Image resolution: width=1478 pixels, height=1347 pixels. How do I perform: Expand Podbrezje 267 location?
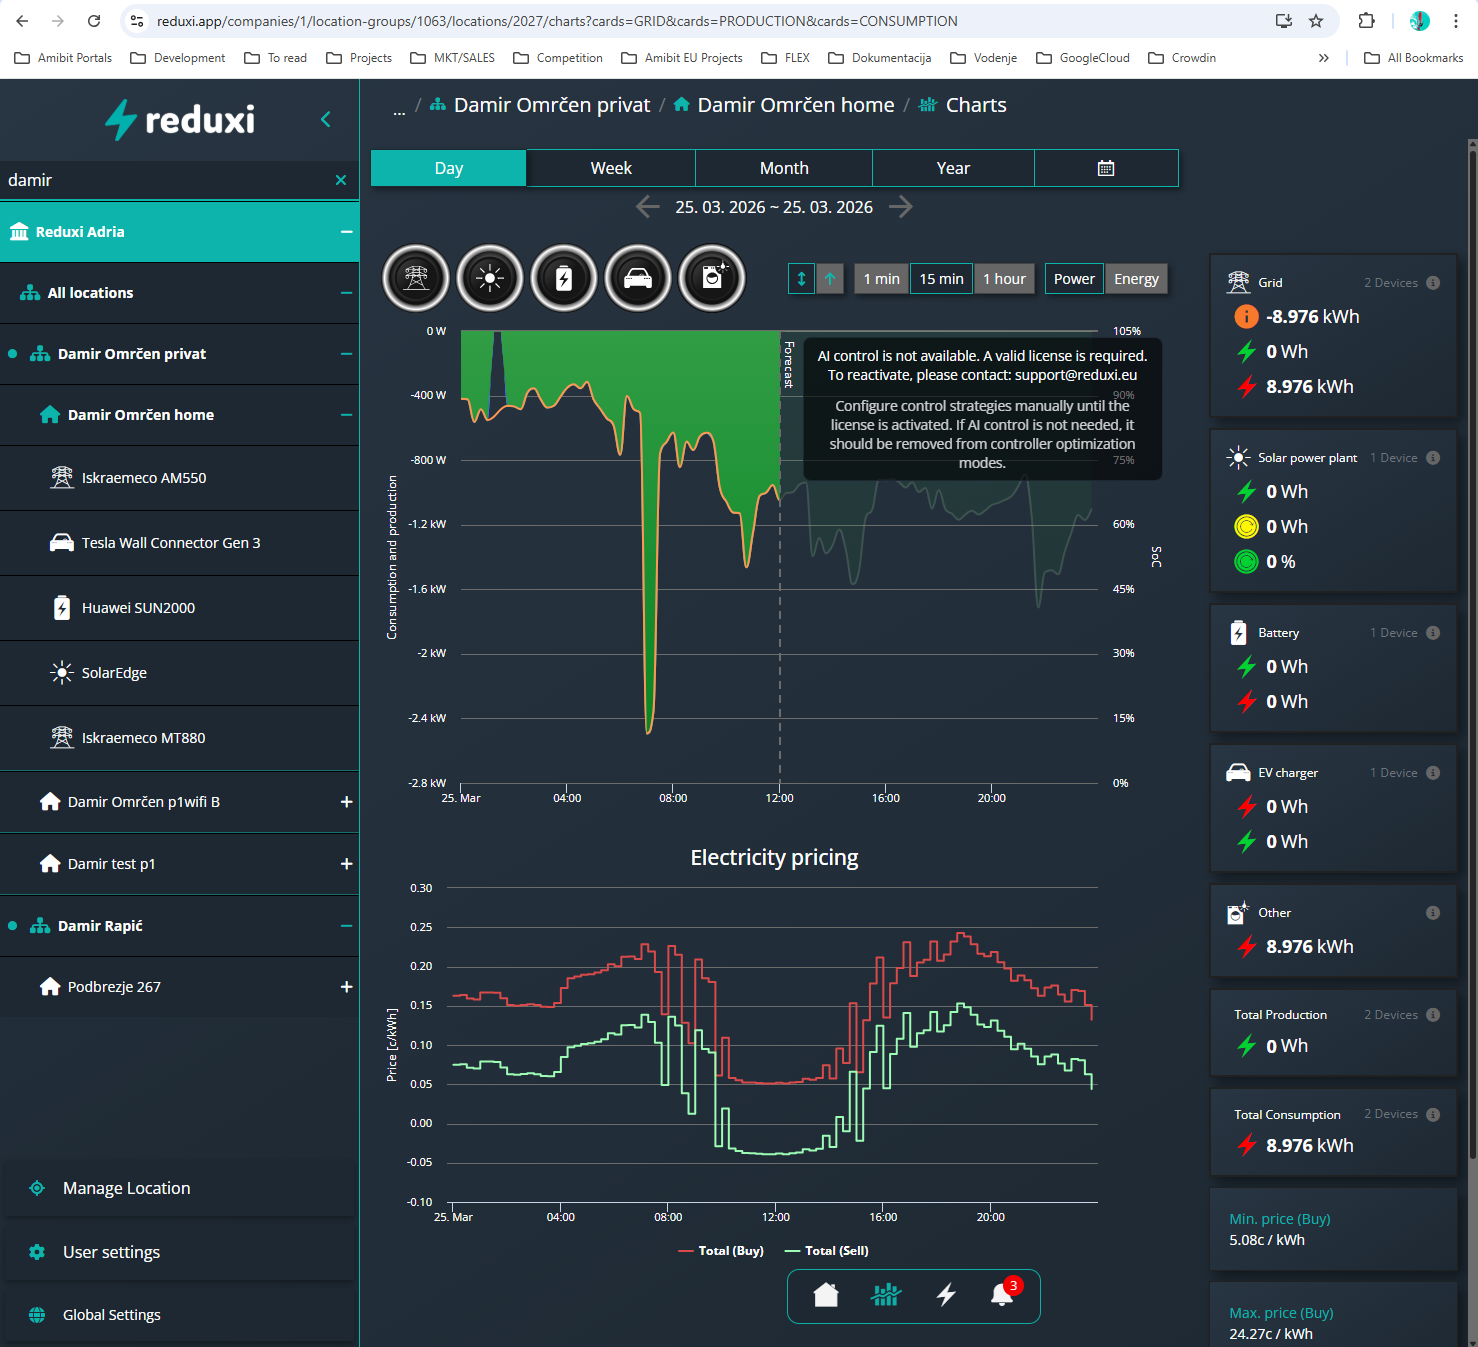[x=346, y=987]
